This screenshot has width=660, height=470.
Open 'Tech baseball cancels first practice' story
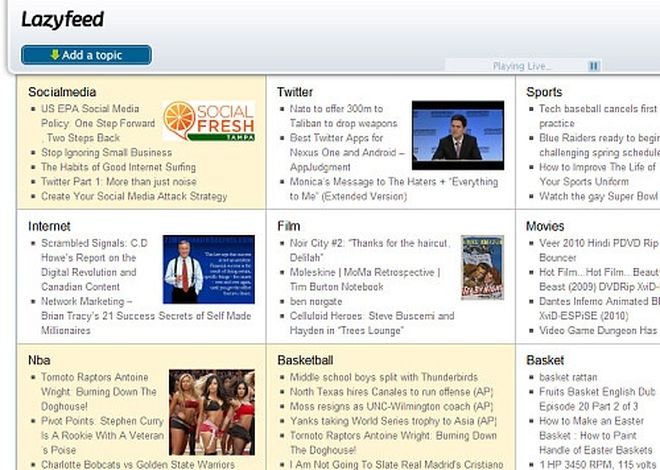(x=598, y=116)
